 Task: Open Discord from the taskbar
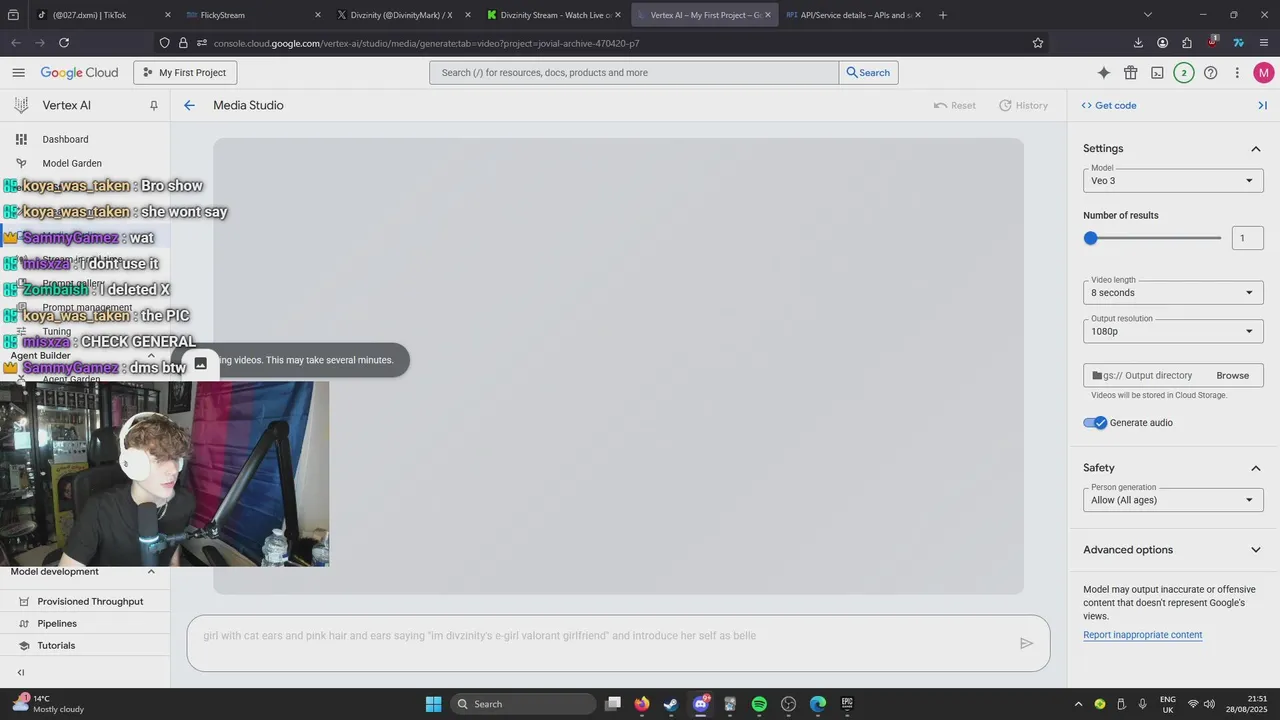(x=701, y=704)
